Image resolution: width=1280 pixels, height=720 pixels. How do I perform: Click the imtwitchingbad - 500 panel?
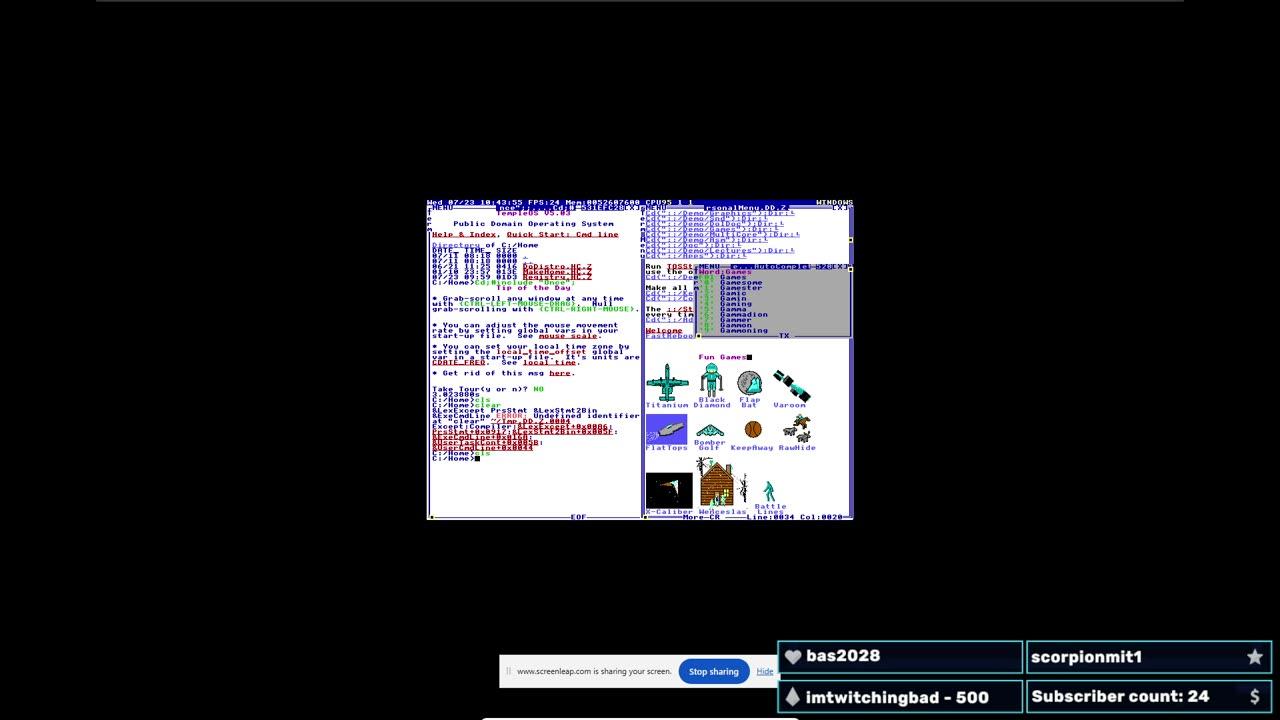pos(900,697)
